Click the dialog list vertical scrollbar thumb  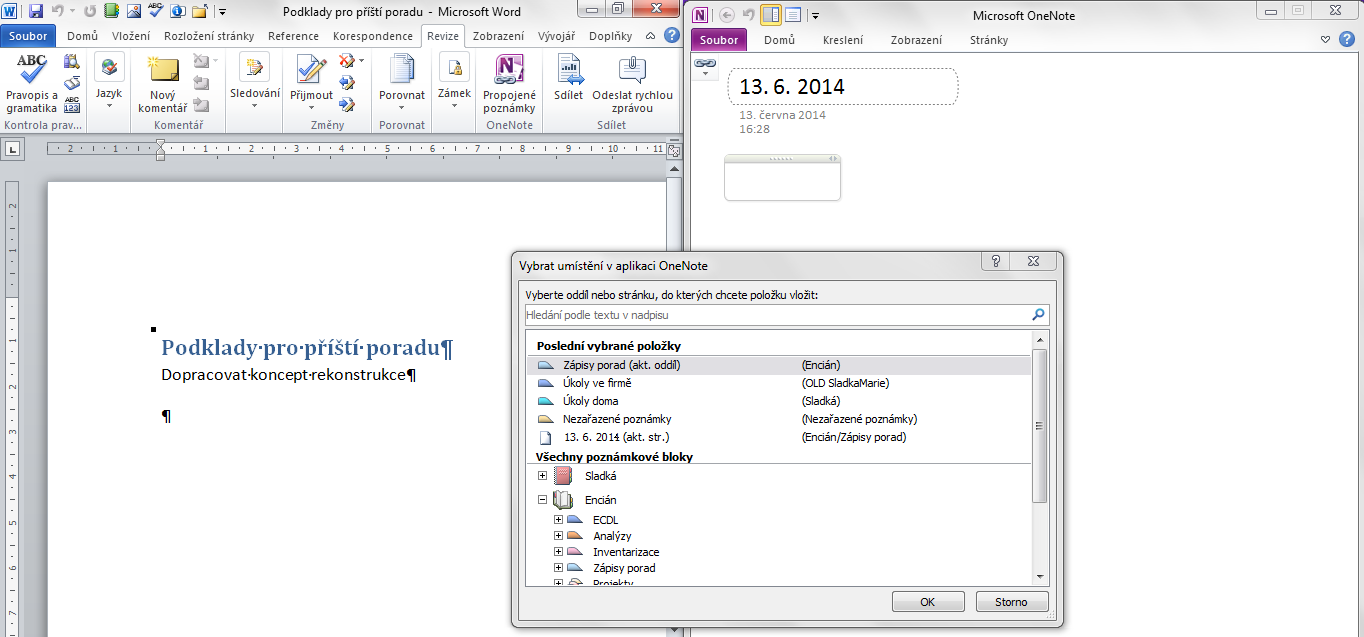point(1040,425)
